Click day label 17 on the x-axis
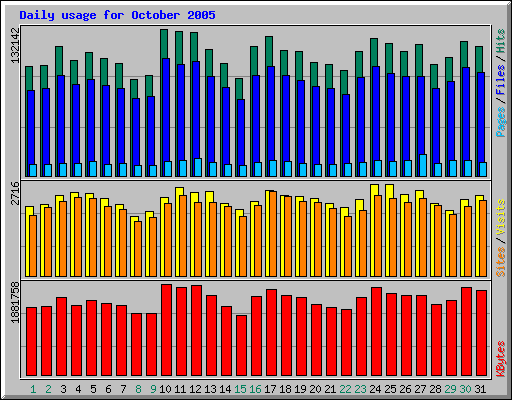Screen dimensions: 512x400 [x=270, y=389]
